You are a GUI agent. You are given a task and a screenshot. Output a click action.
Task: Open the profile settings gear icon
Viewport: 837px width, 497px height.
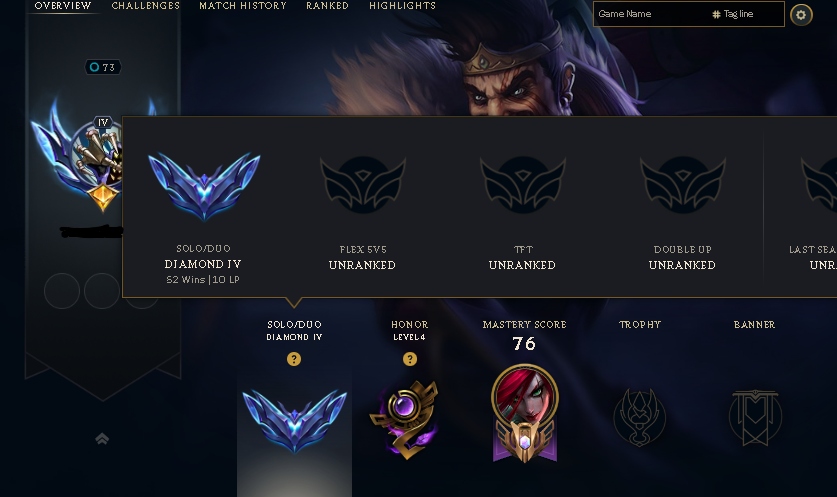coord(801,14)
